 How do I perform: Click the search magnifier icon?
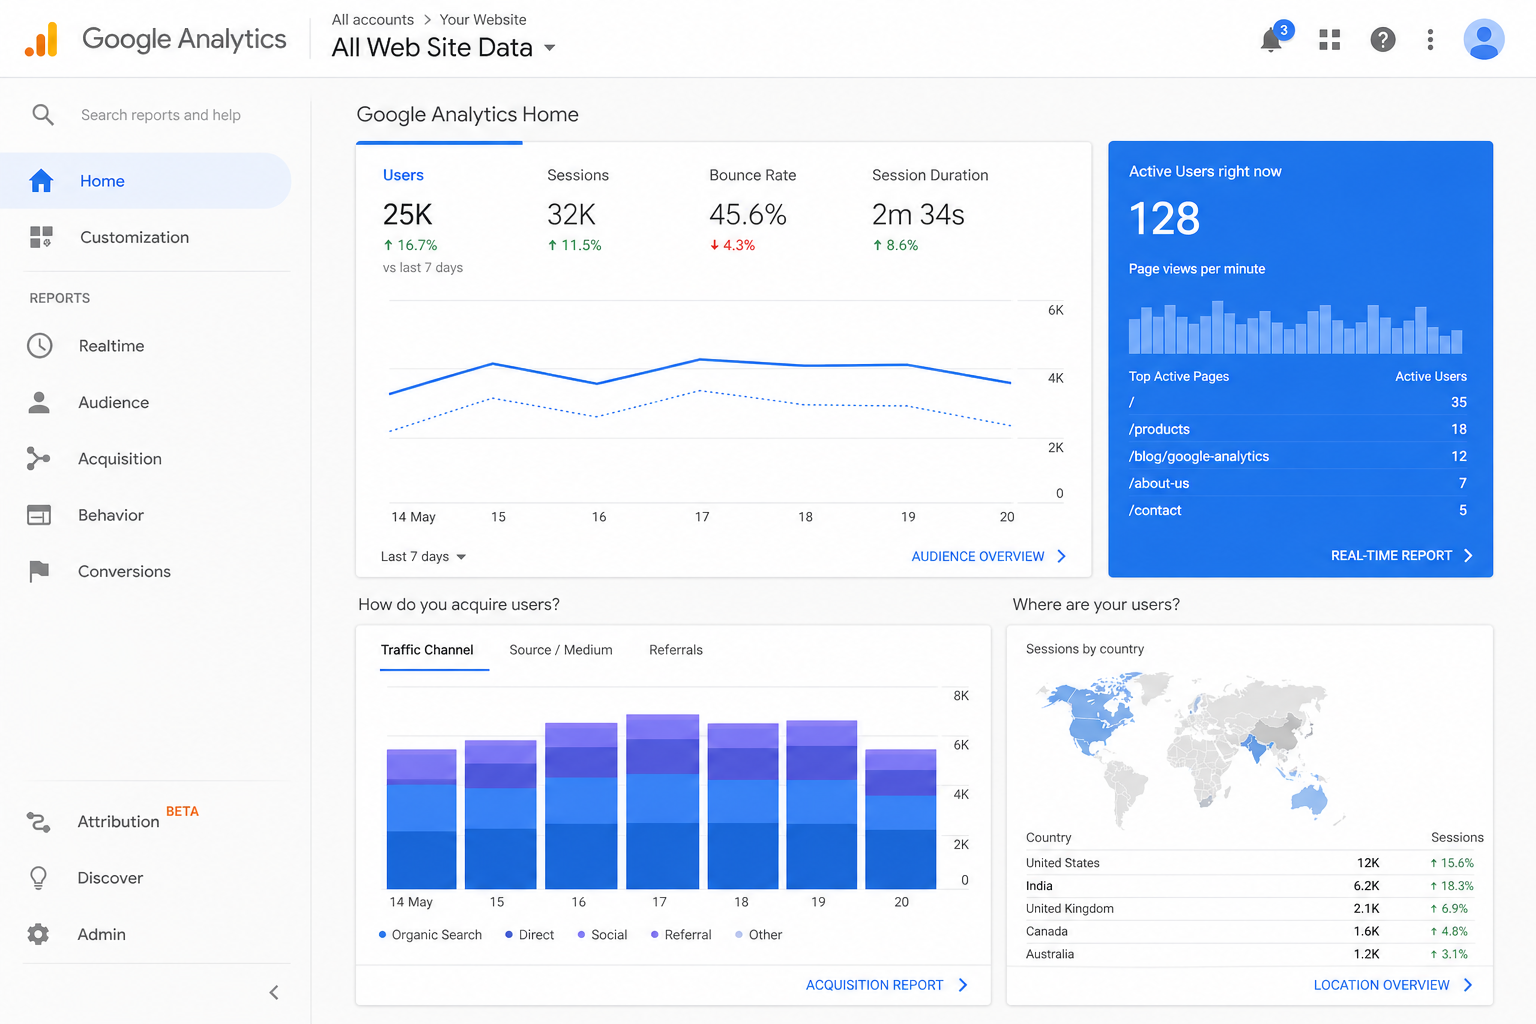click(43, 115)
